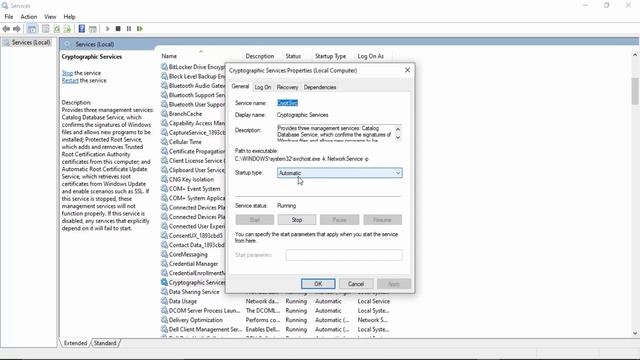Click the Credential Manager service icon
The image size is (640, 360).
164,264
